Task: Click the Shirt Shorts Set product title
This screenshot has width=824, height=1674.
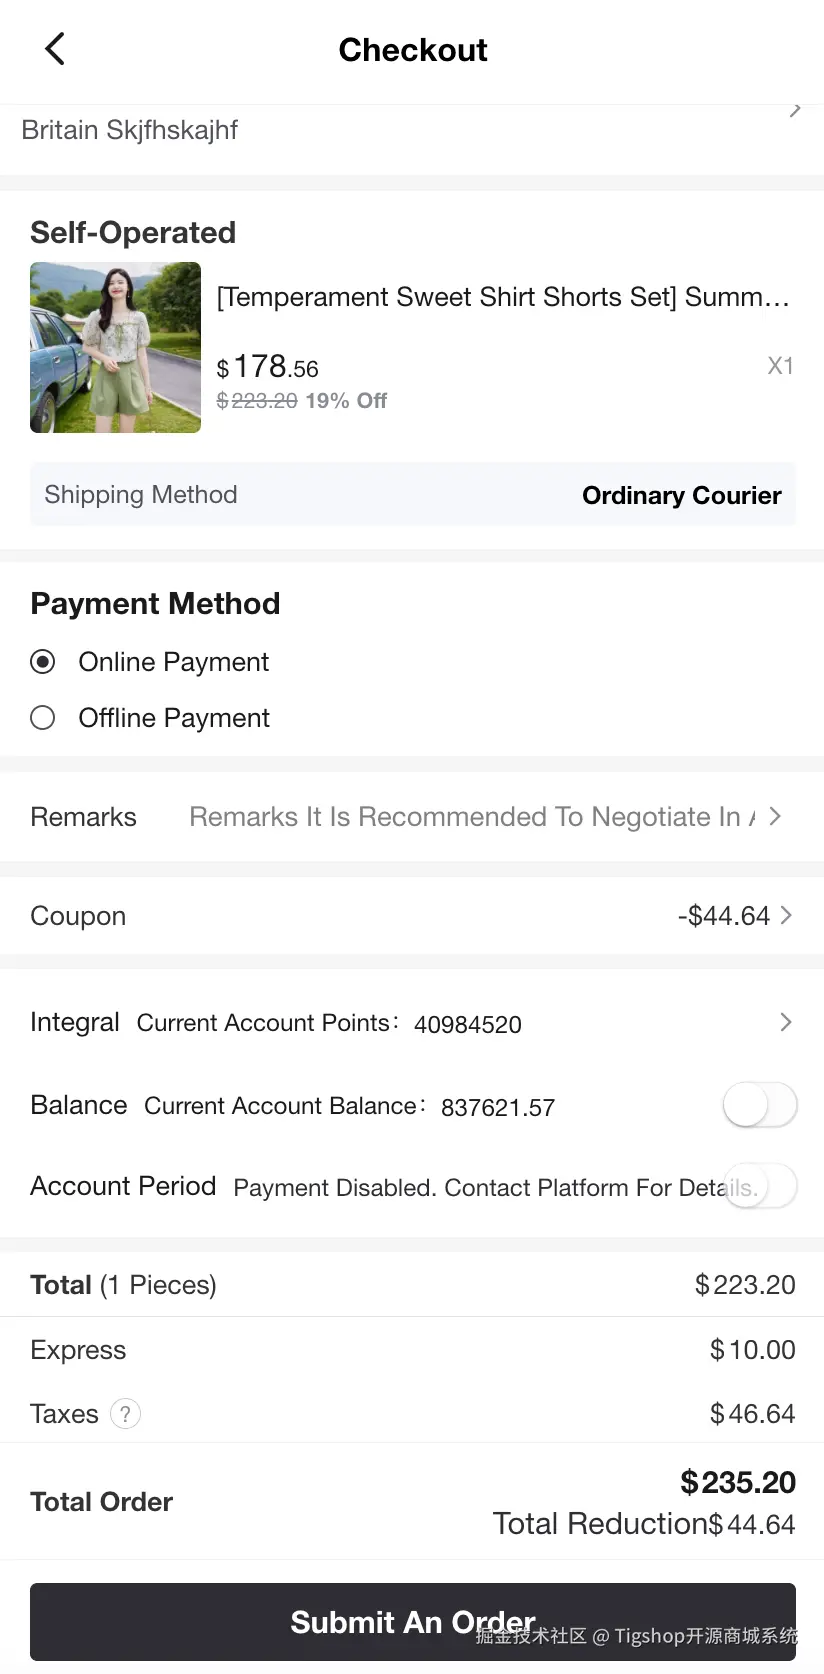Action: (503, 297)
